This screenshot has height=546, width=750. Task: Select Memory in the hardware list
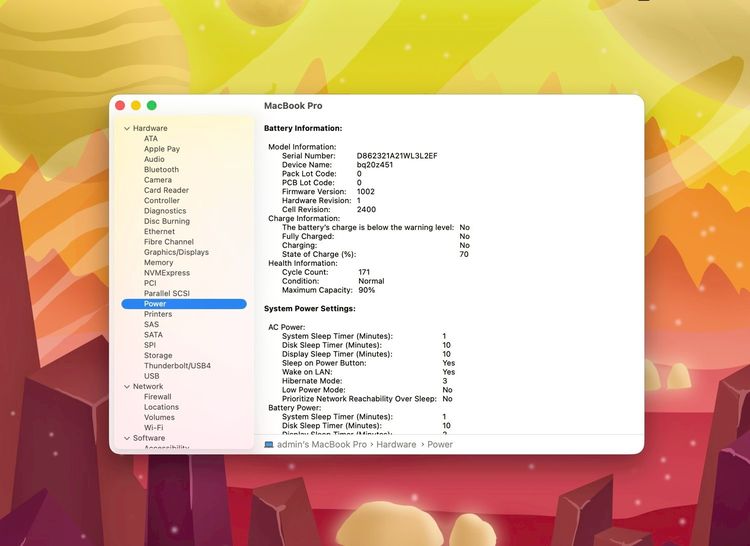coord(158,263)
